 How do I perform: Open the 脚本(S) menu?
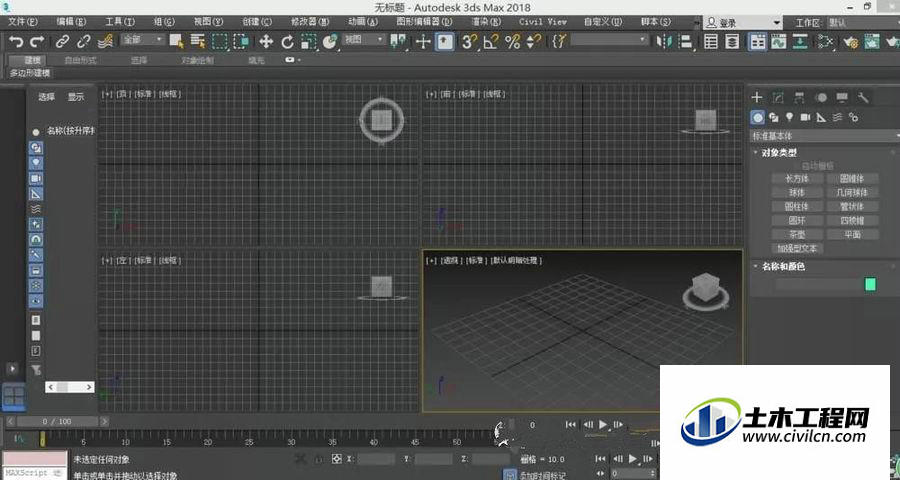pos(655,21)
